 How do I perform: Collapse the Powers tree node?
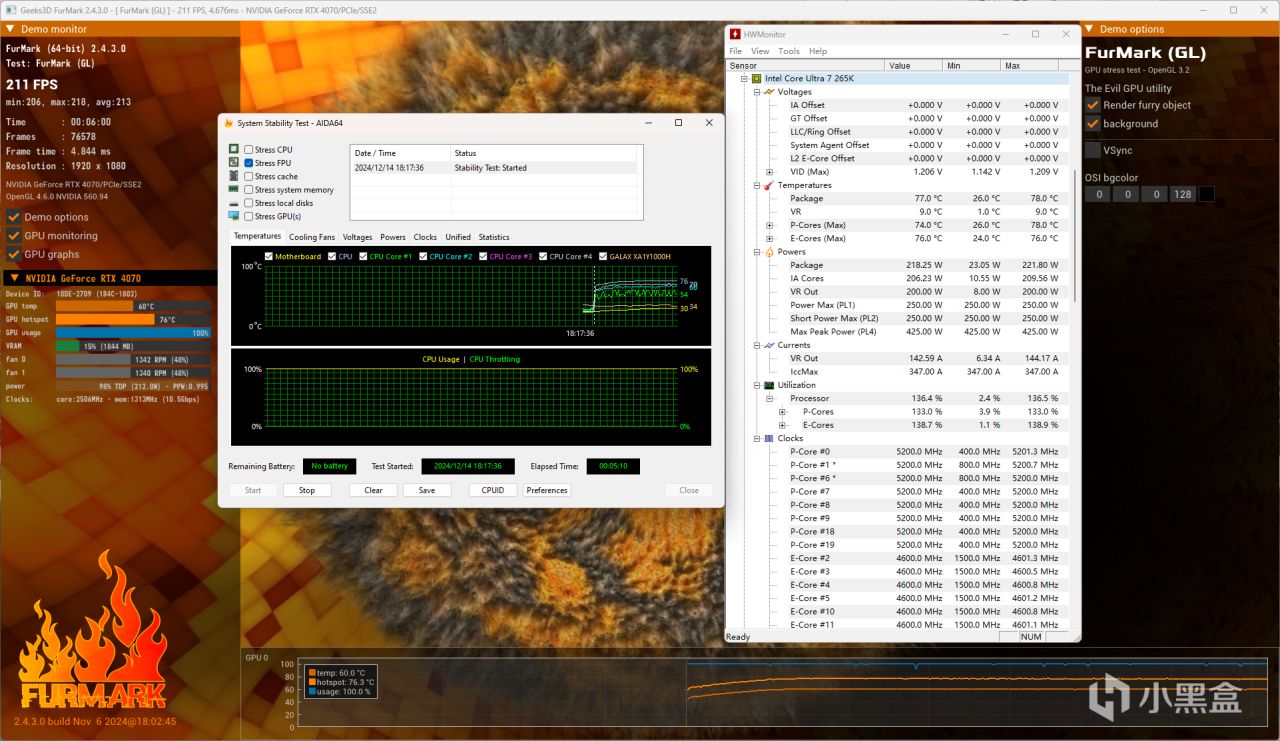(x=757, y=252)
